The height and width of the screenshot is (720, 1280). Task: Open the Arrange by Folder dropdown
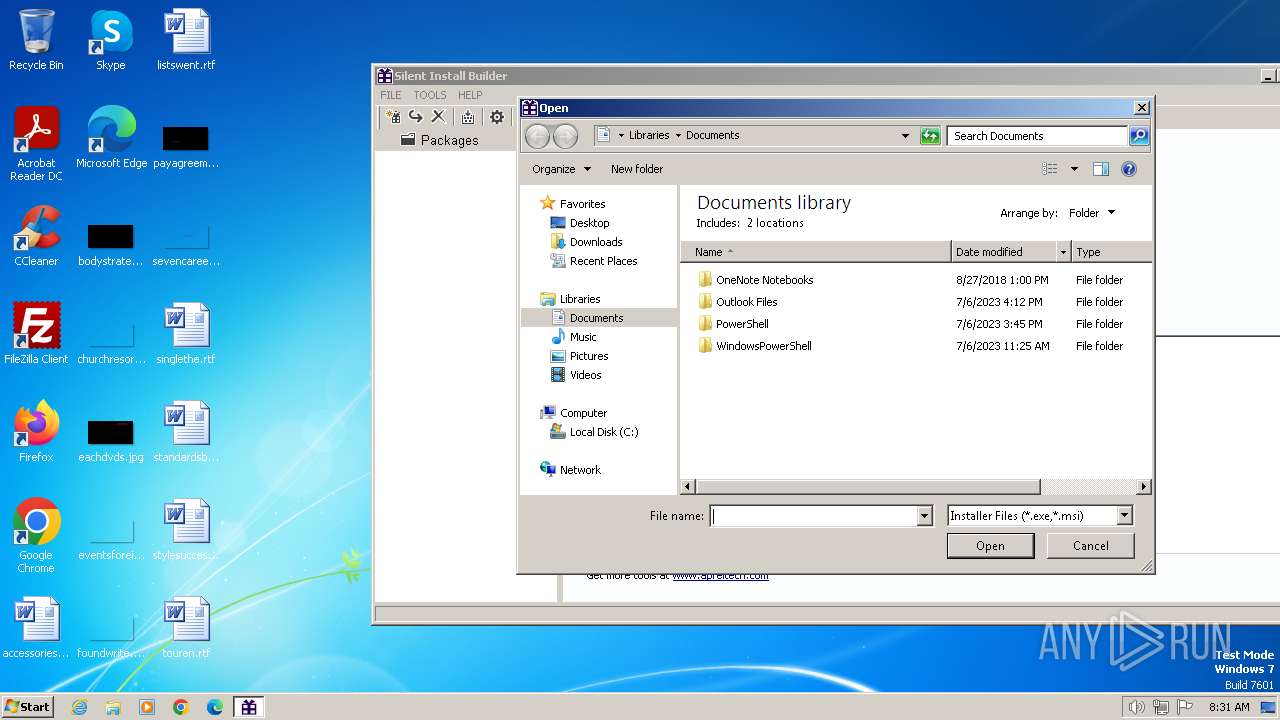[x=1091, y=213]
